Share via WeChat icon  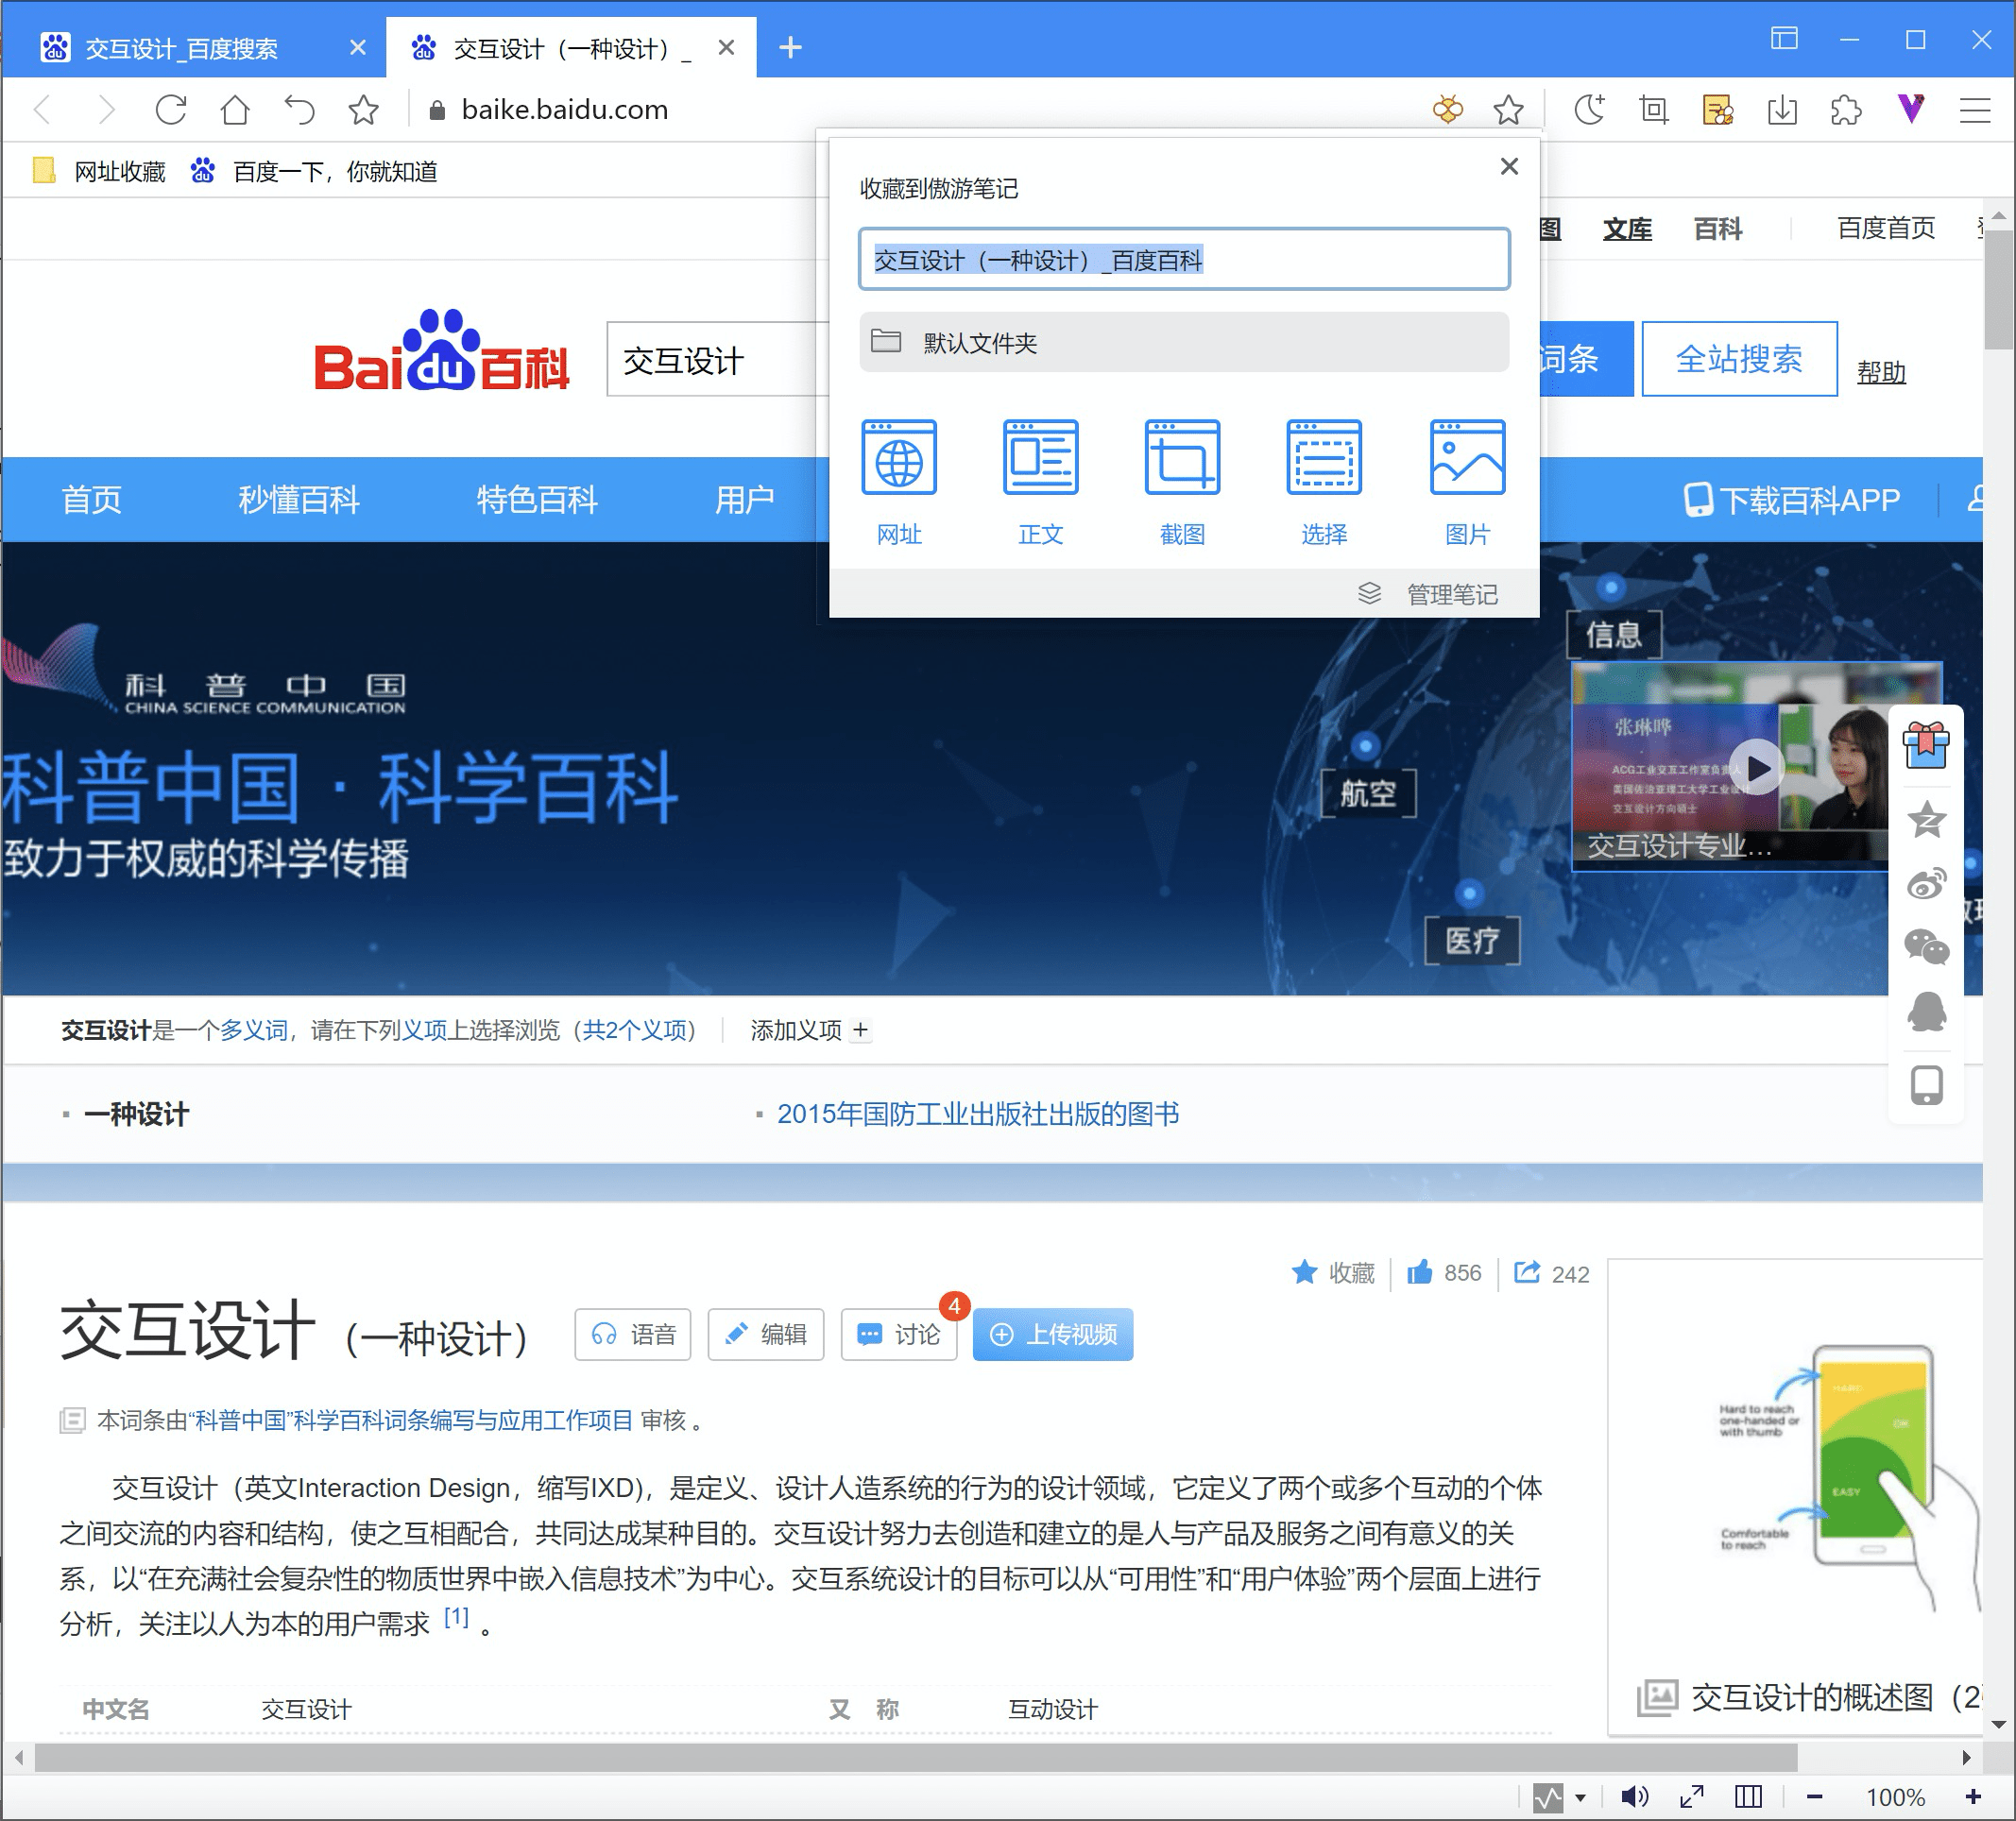(1926, 947)
